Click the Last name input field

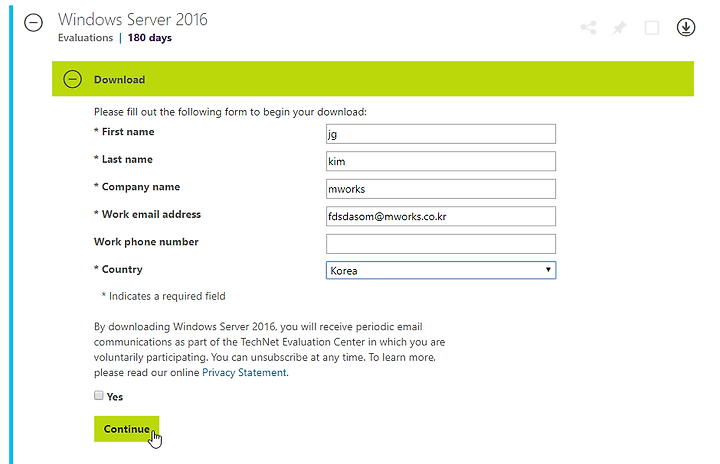441,161
